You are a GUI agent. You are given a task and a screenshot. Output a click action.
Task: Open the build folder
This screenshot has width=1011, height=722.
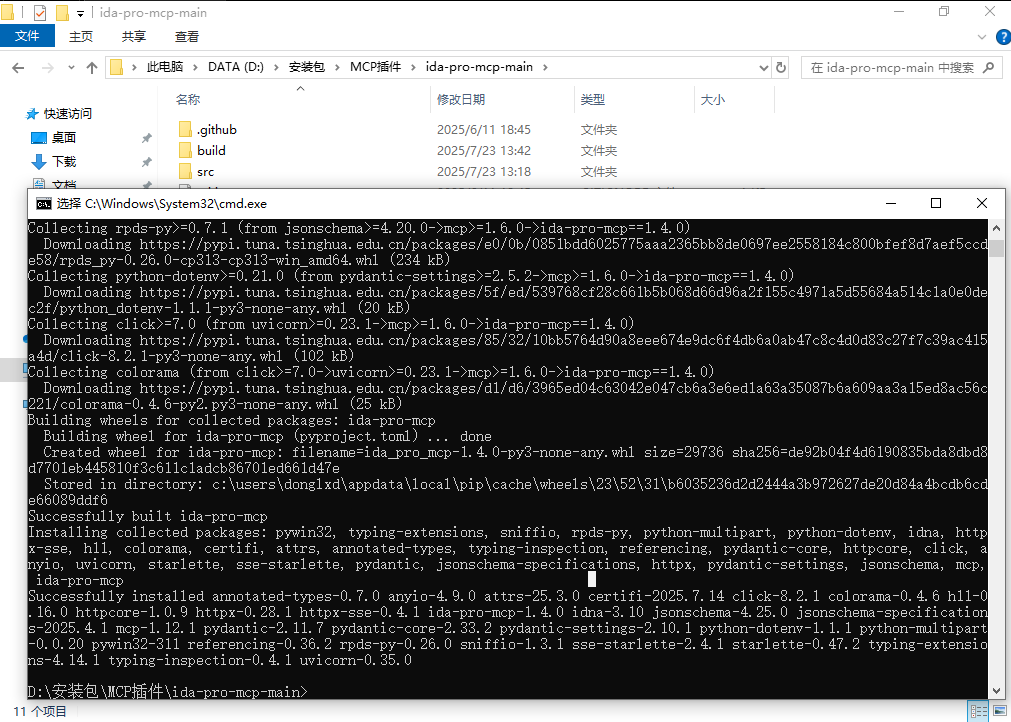pyautogui.click(x=211, y=151)
